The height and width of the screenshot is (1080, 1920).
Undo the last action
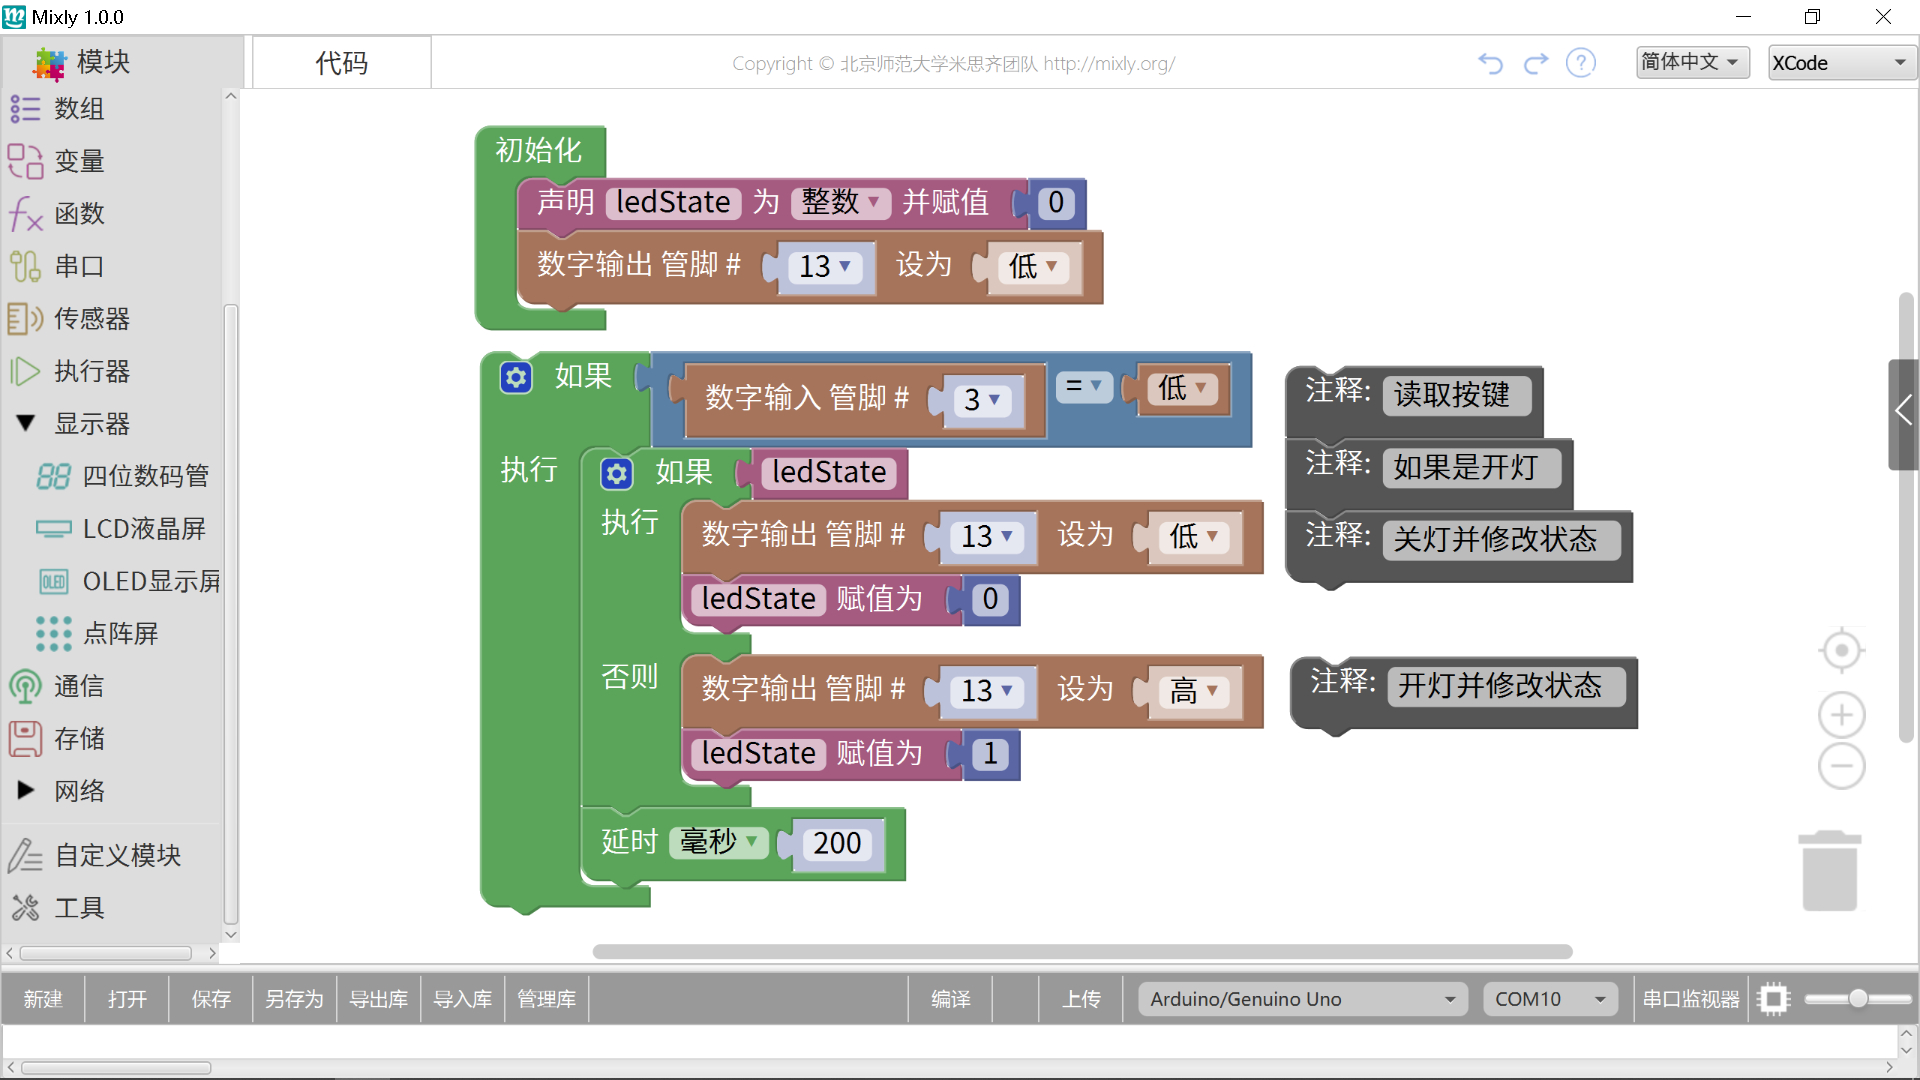[x=1489, y=62]
